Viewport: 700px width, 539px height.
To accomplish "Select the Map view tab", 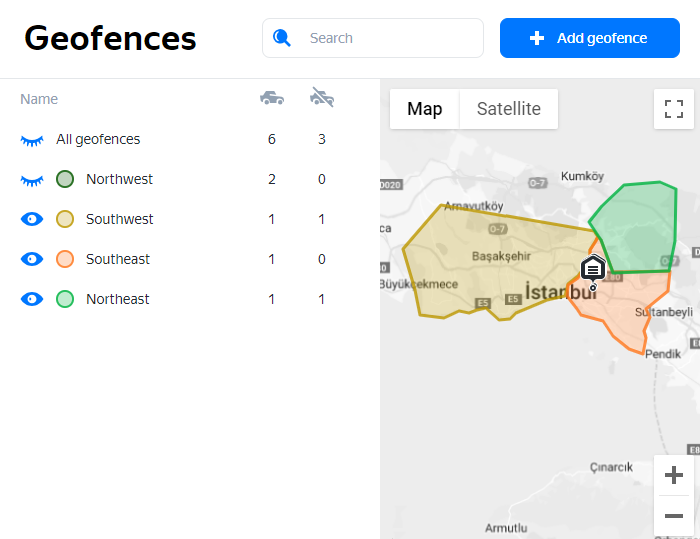I will pyautogui.click(x=424, y=109).
